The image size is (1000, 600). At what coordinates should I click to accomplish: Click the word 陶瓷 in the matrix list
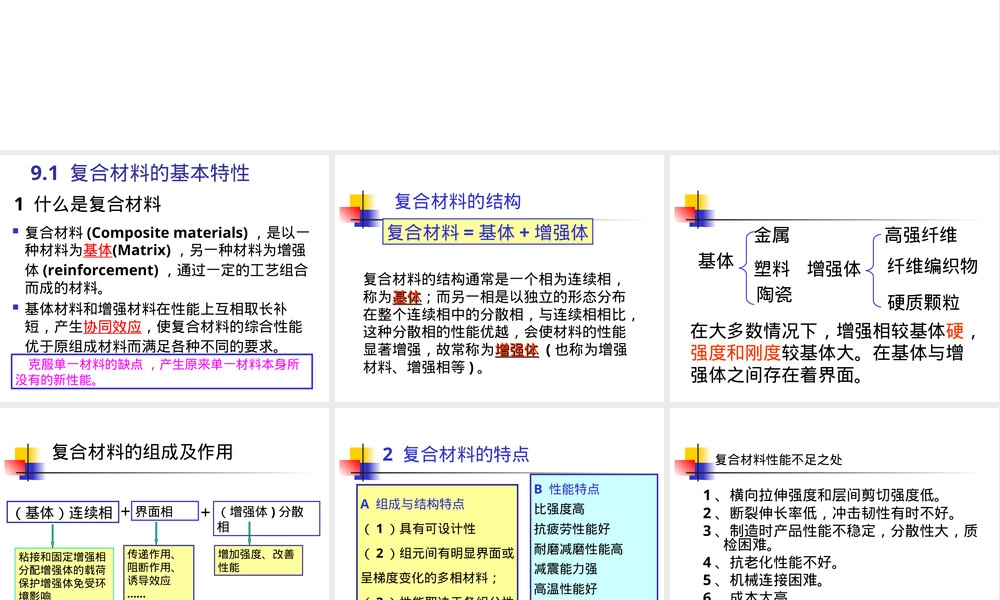tap(774, 295)
